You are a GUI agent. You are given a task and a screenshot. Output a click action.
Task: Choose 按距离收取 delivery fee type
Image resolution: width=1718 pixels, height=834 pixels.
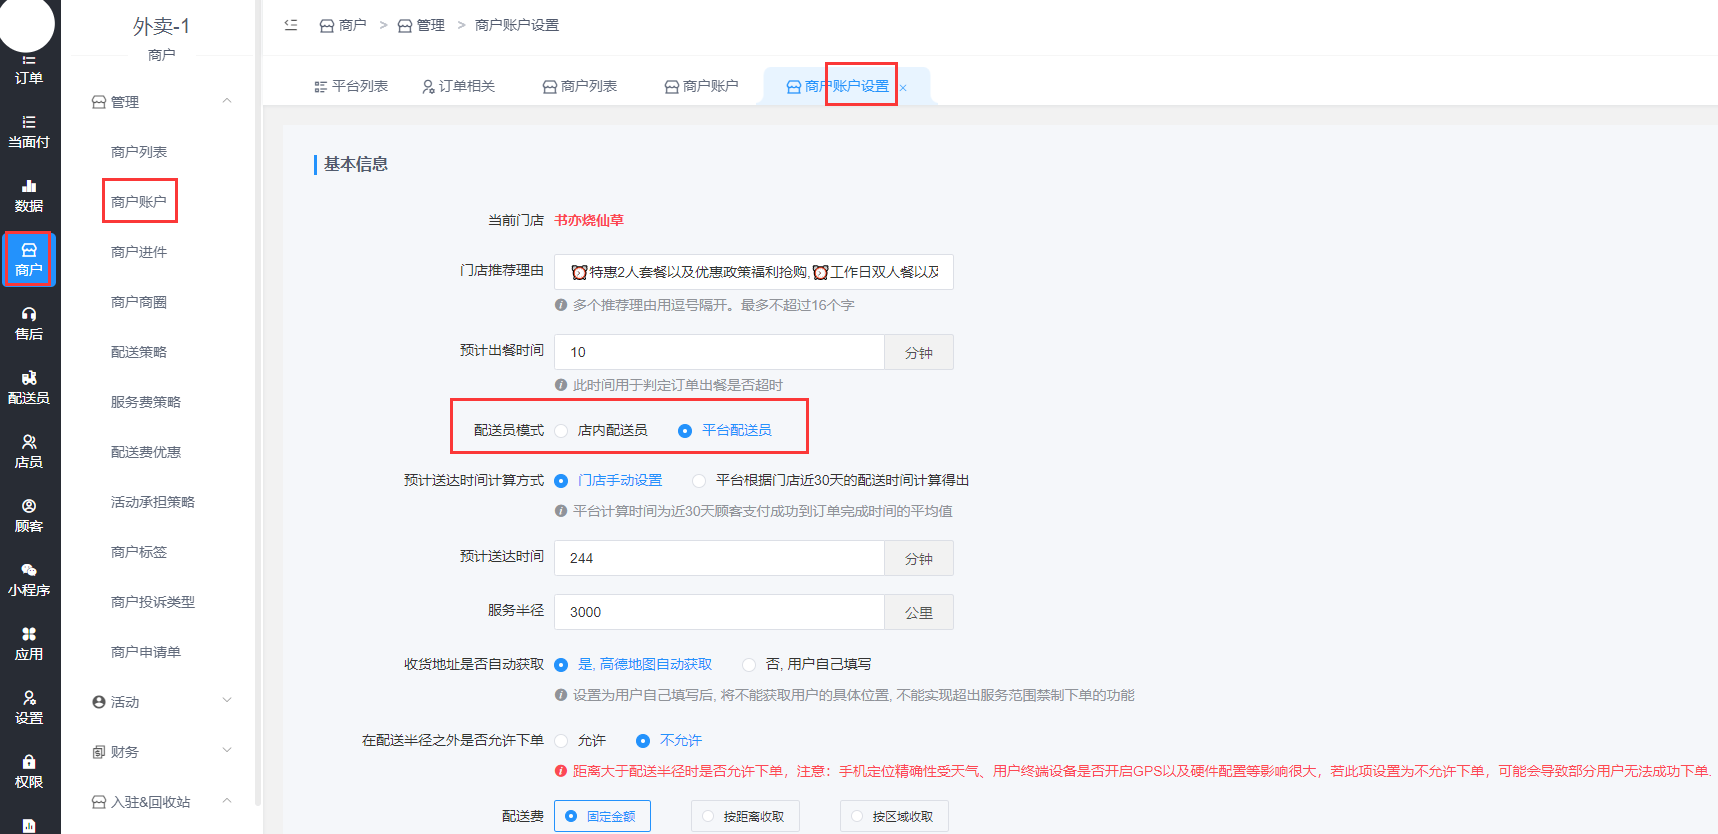pos(745,816)
